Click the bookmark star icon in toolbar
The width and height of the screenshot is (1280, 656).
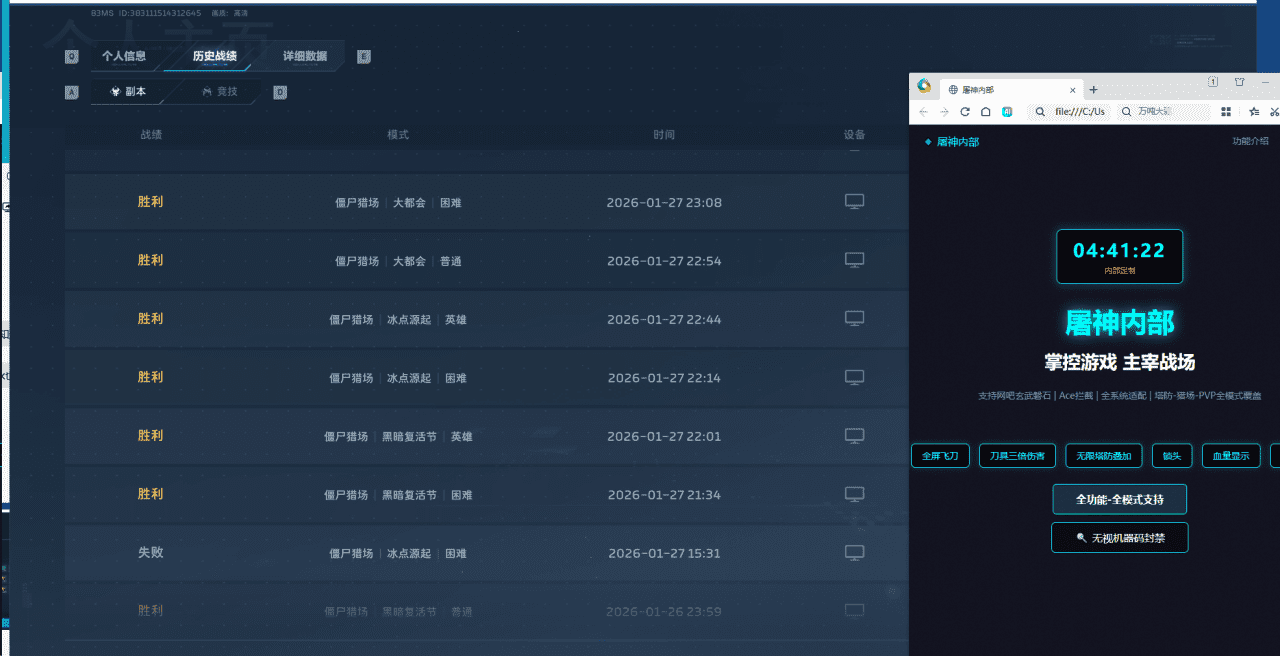(1253, 111)
